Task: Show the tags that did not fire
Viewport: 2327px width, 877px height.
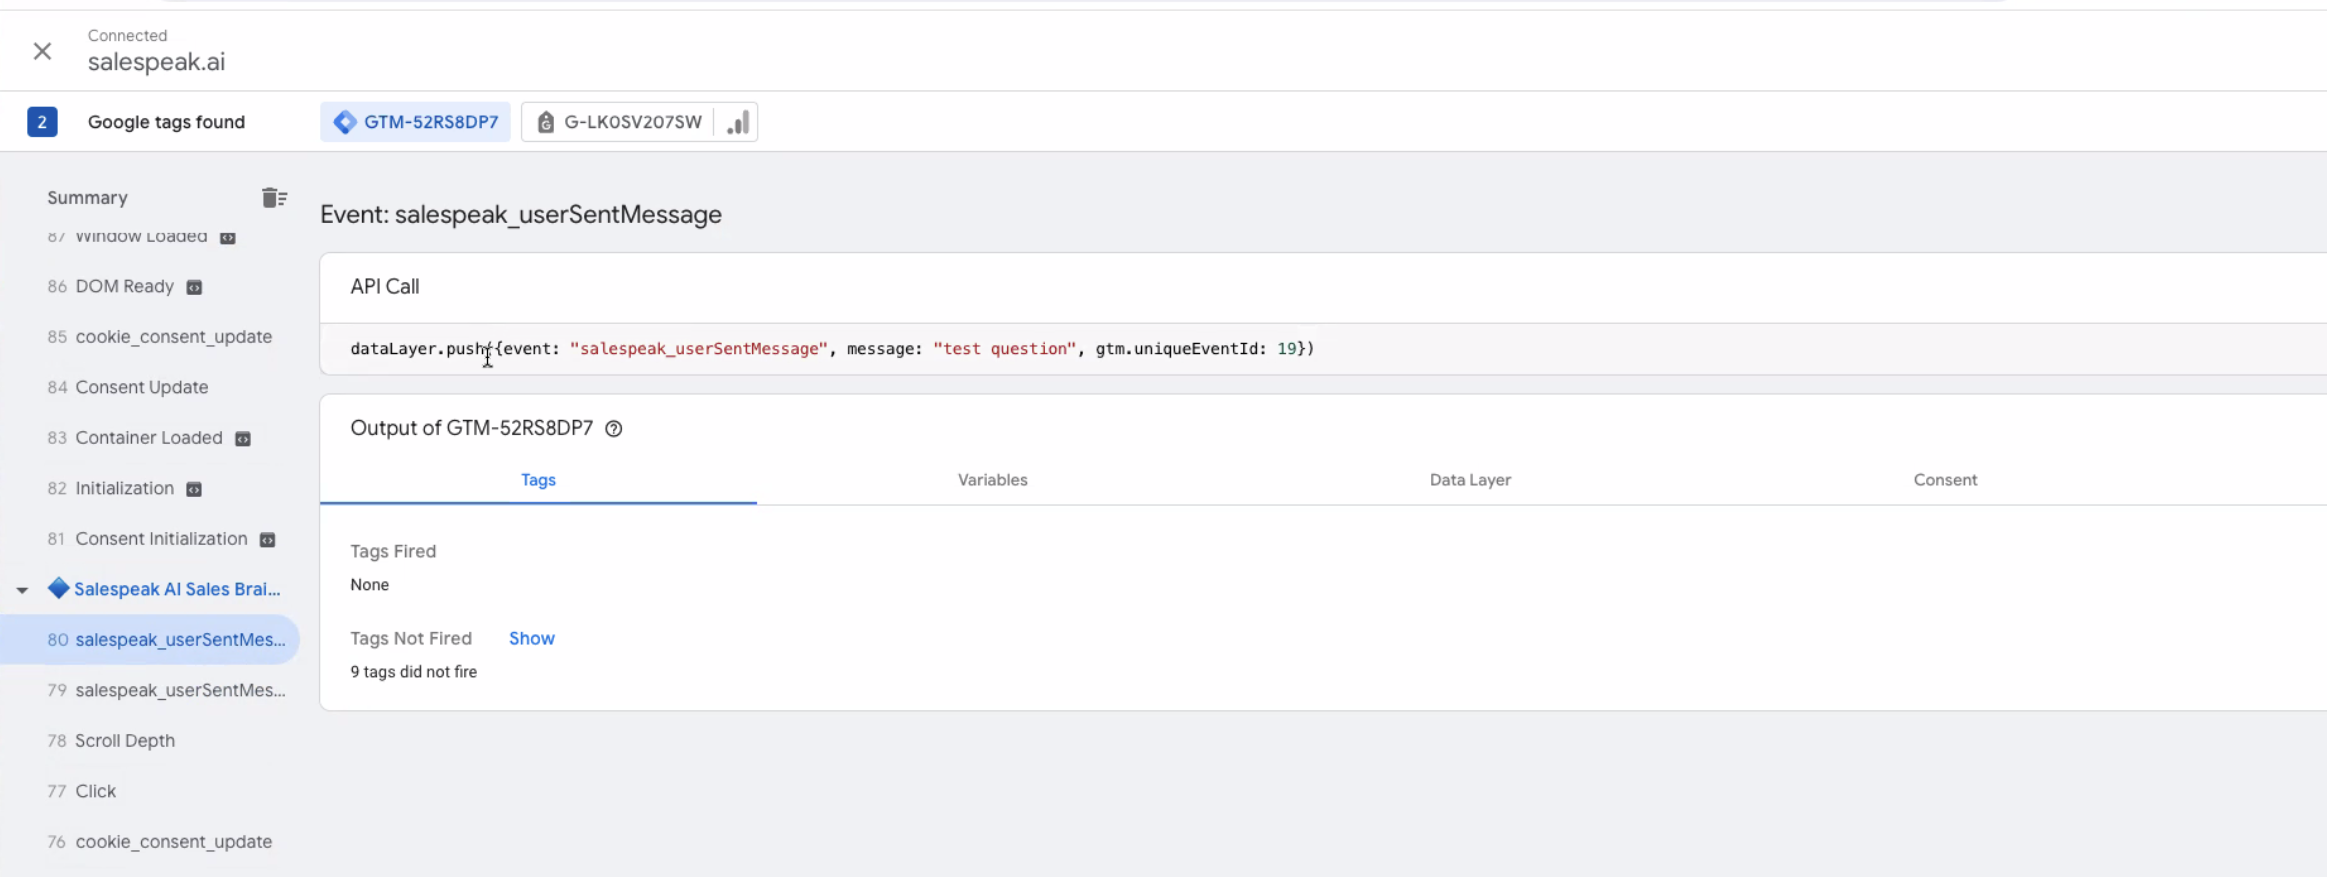Action: (532, 638)
